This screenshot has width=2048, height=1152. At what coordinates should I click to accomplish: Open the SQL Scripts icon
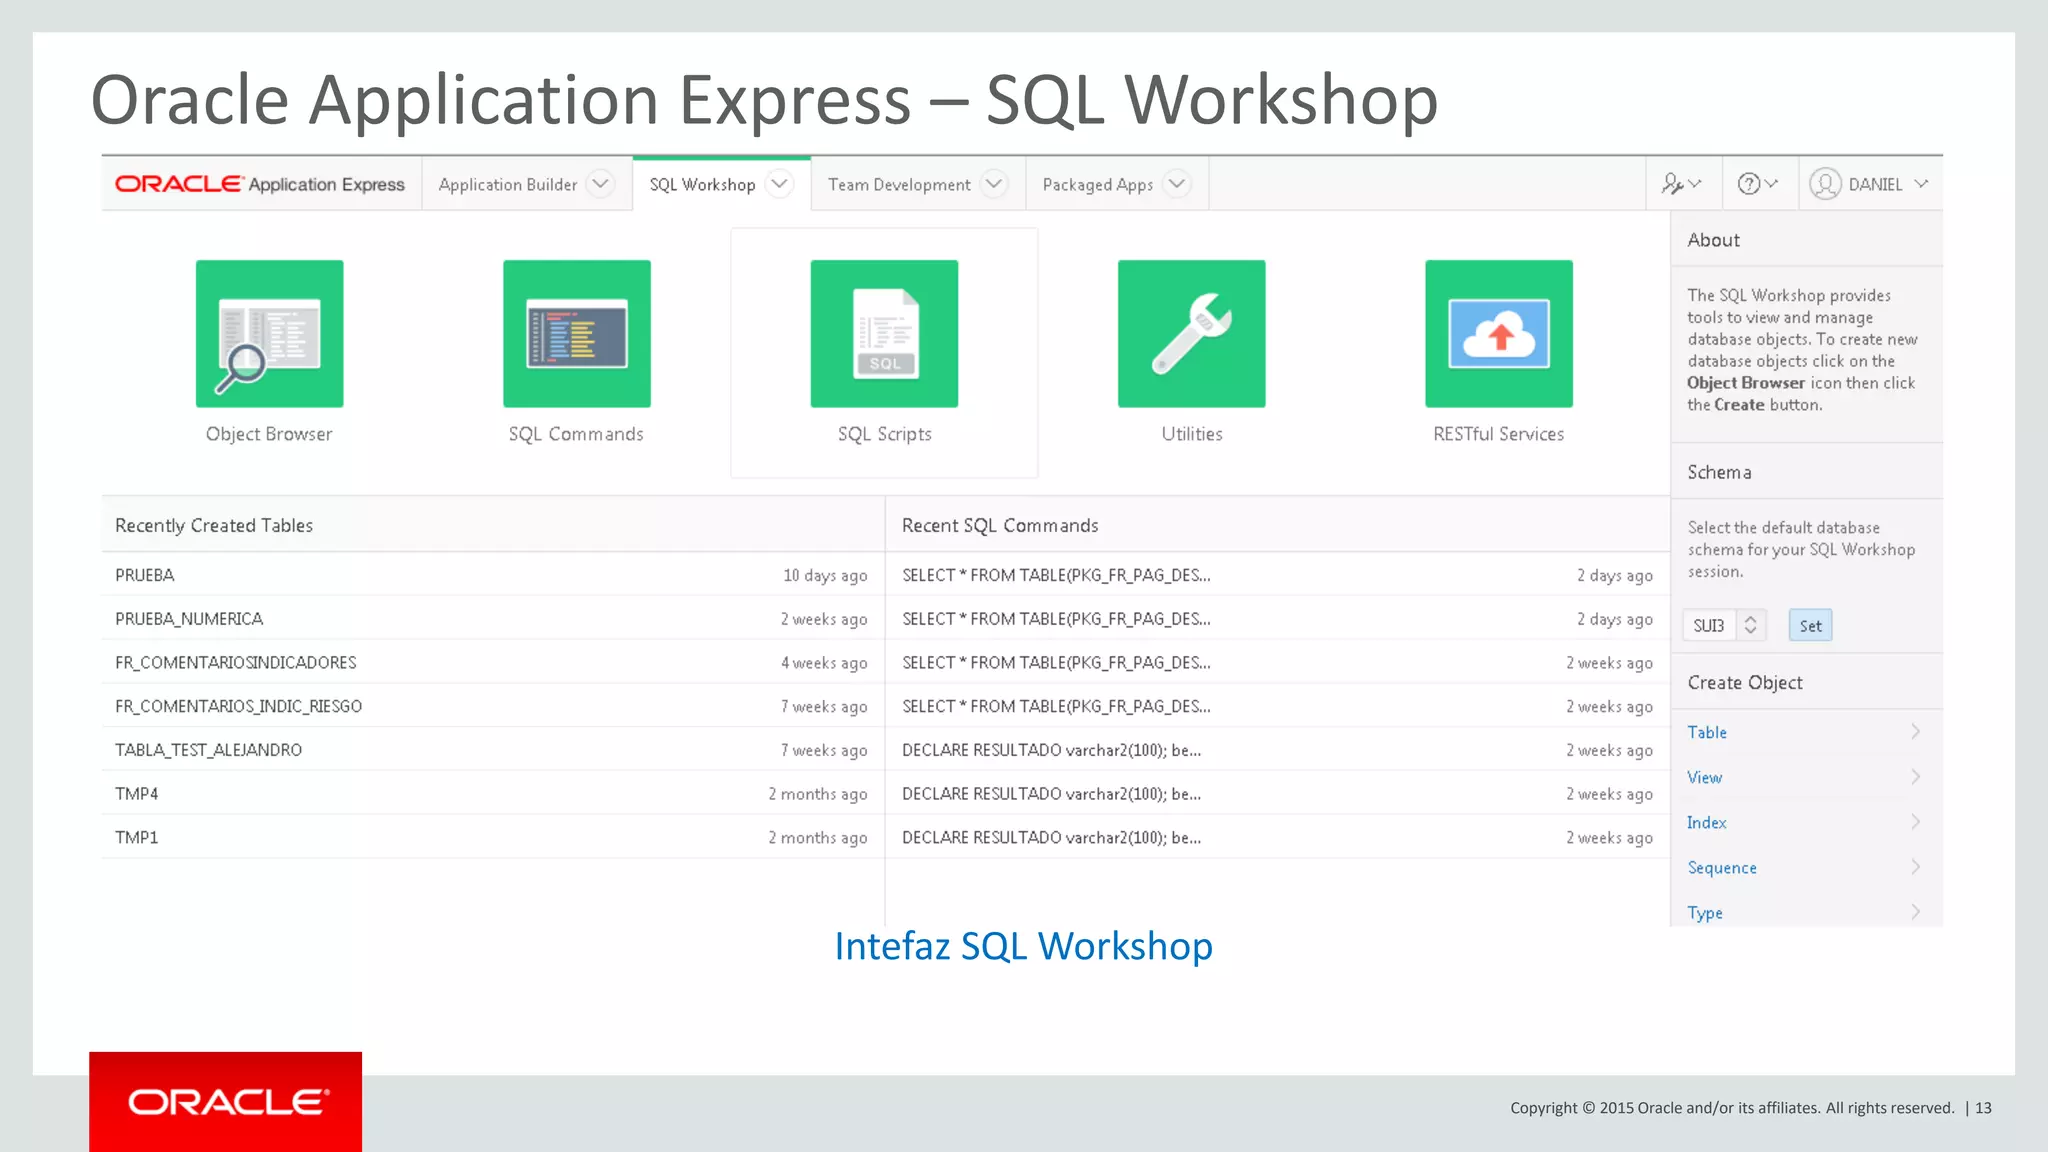(884, 333)
